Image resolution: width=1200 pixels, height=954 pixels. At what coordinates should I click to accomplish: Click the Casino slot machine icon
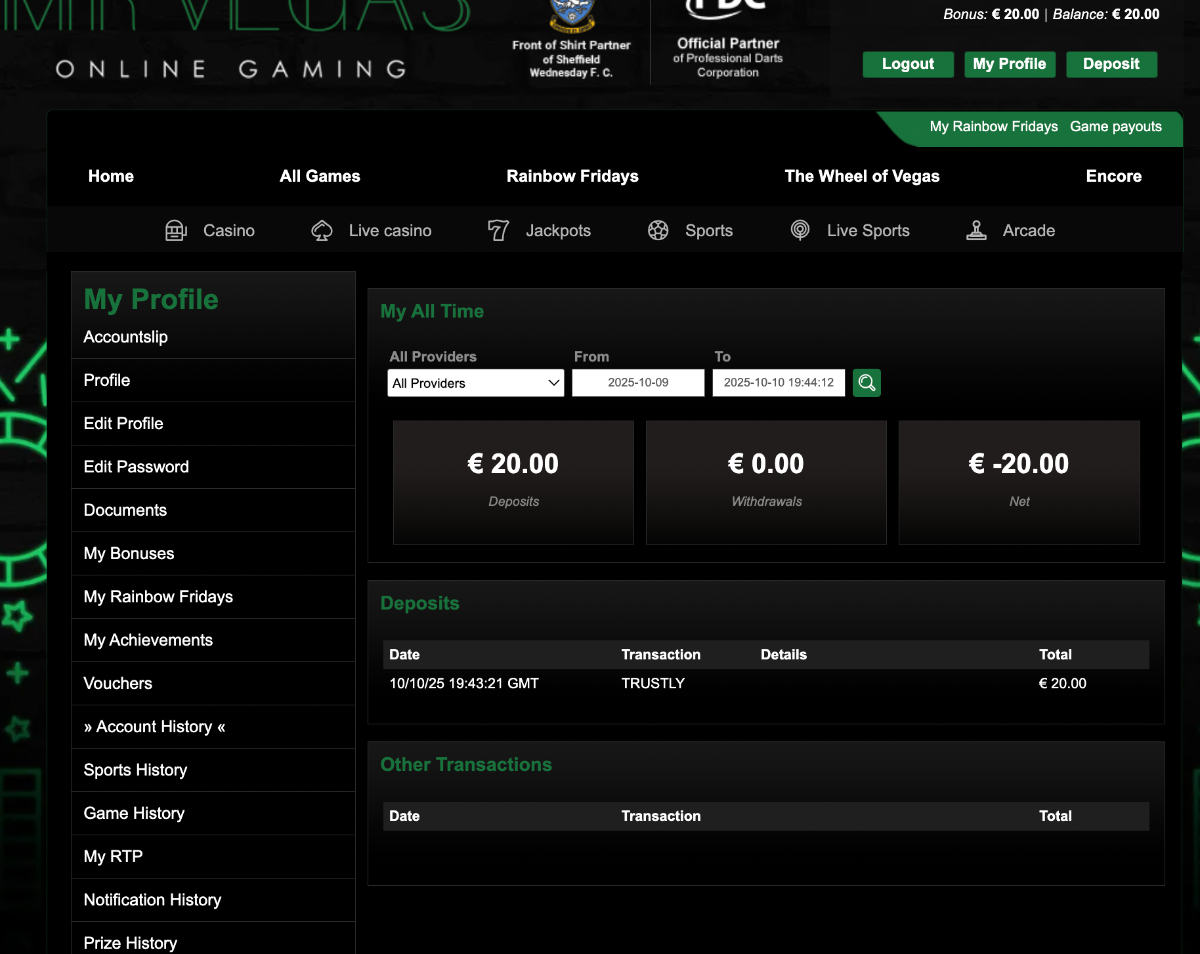tap(176, 231)
